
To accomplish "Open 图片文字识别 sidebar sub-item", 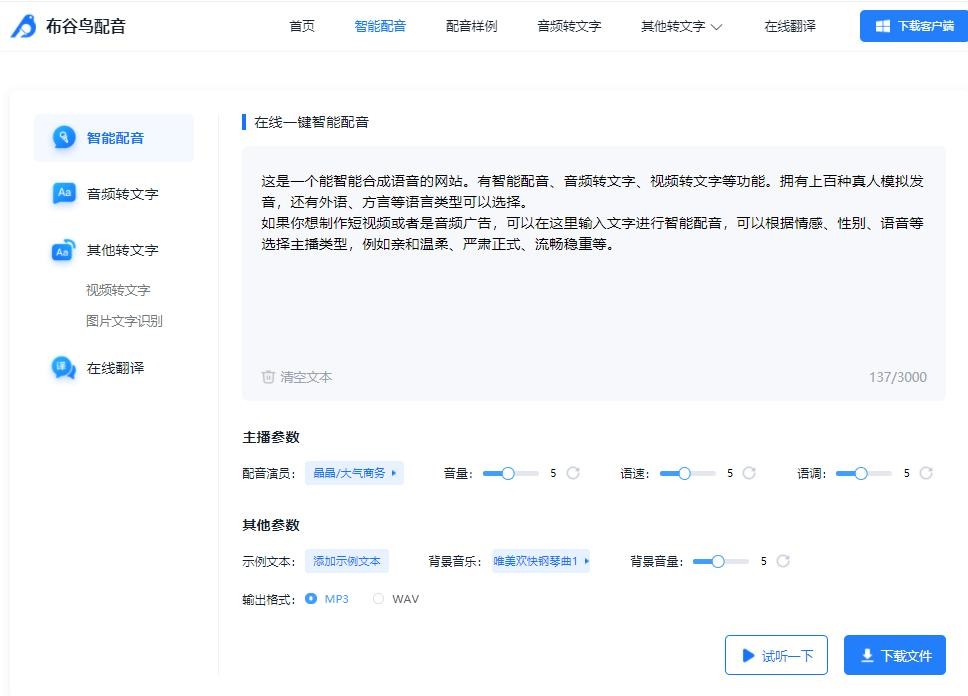I will 124,321.
